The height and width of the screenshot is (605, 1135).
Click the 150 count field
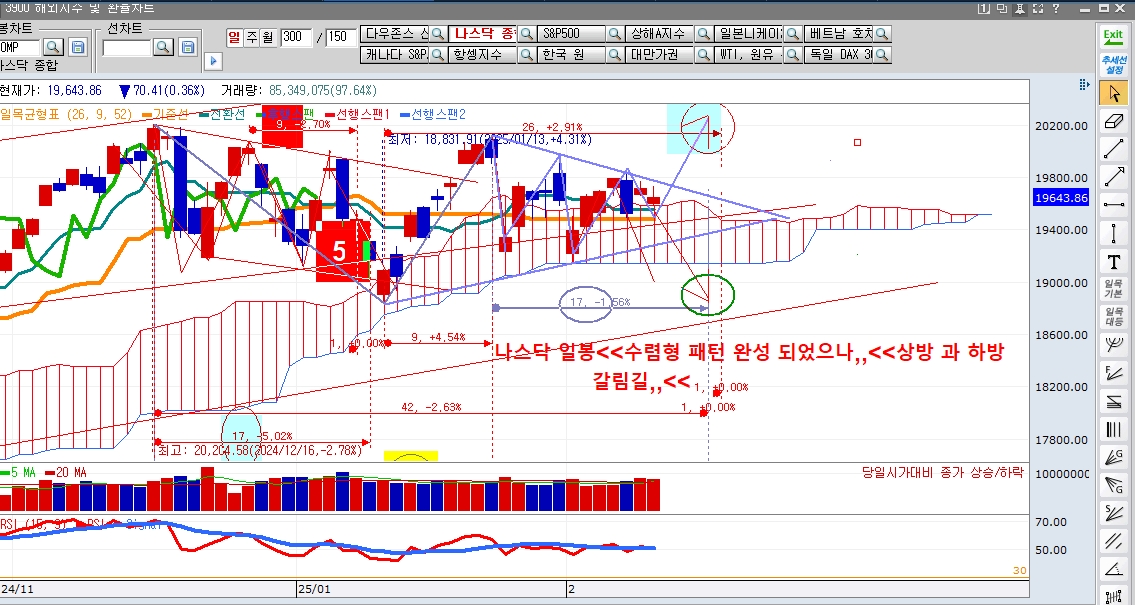pos(341,38)
